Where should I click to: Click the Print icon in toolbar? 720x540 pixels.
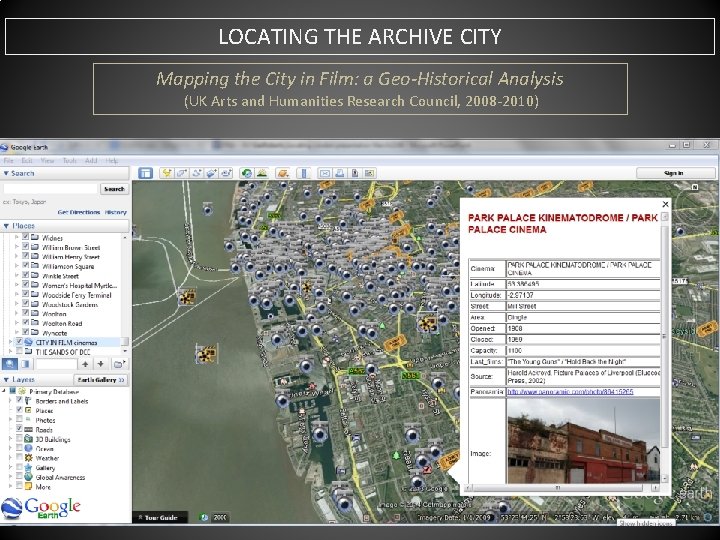pos(339,173)
